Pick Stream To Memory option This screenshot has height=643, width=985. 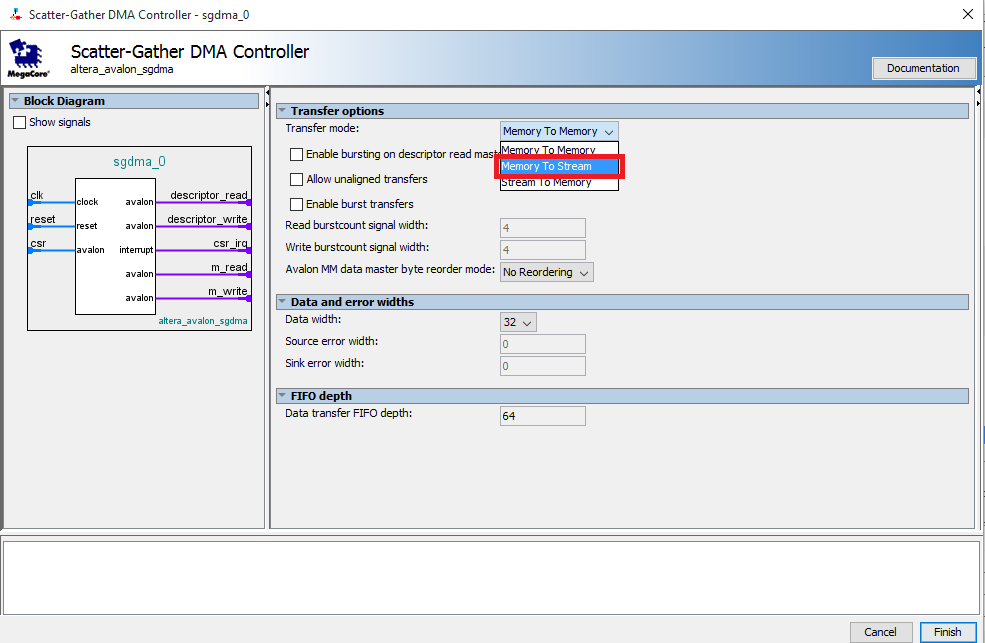pos(559,183)
